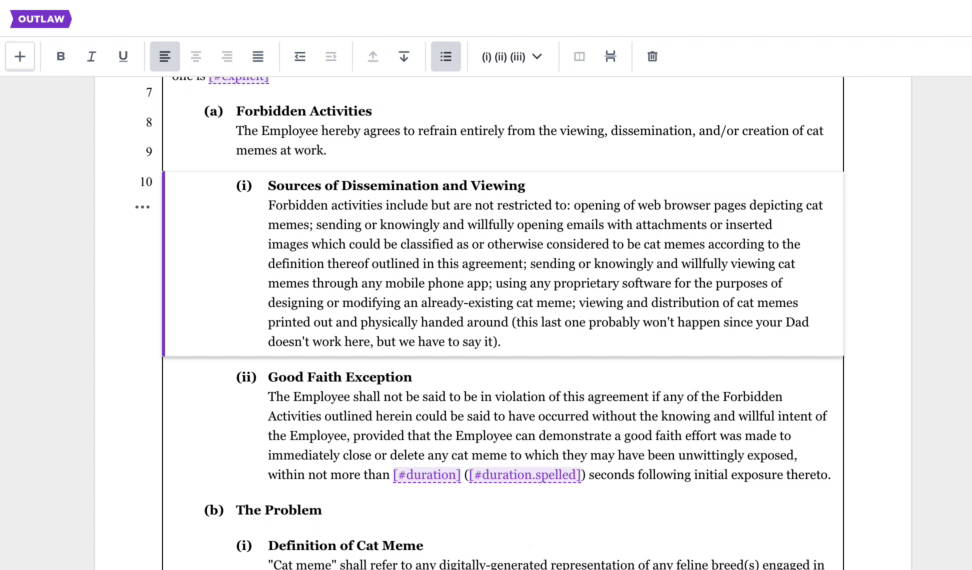Insert a page break
972x570 pixels.
click(610, 57)
